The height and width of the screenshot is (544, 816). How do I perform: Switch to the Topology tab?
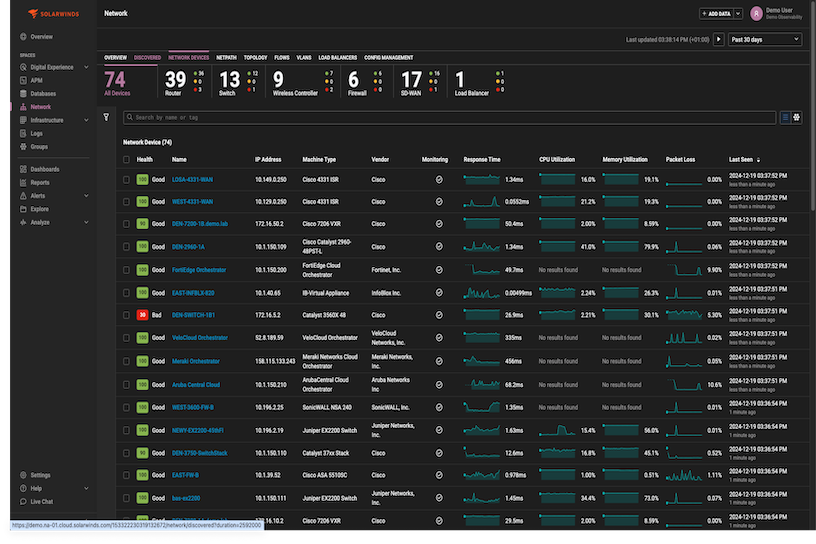[x=255, y=58]
